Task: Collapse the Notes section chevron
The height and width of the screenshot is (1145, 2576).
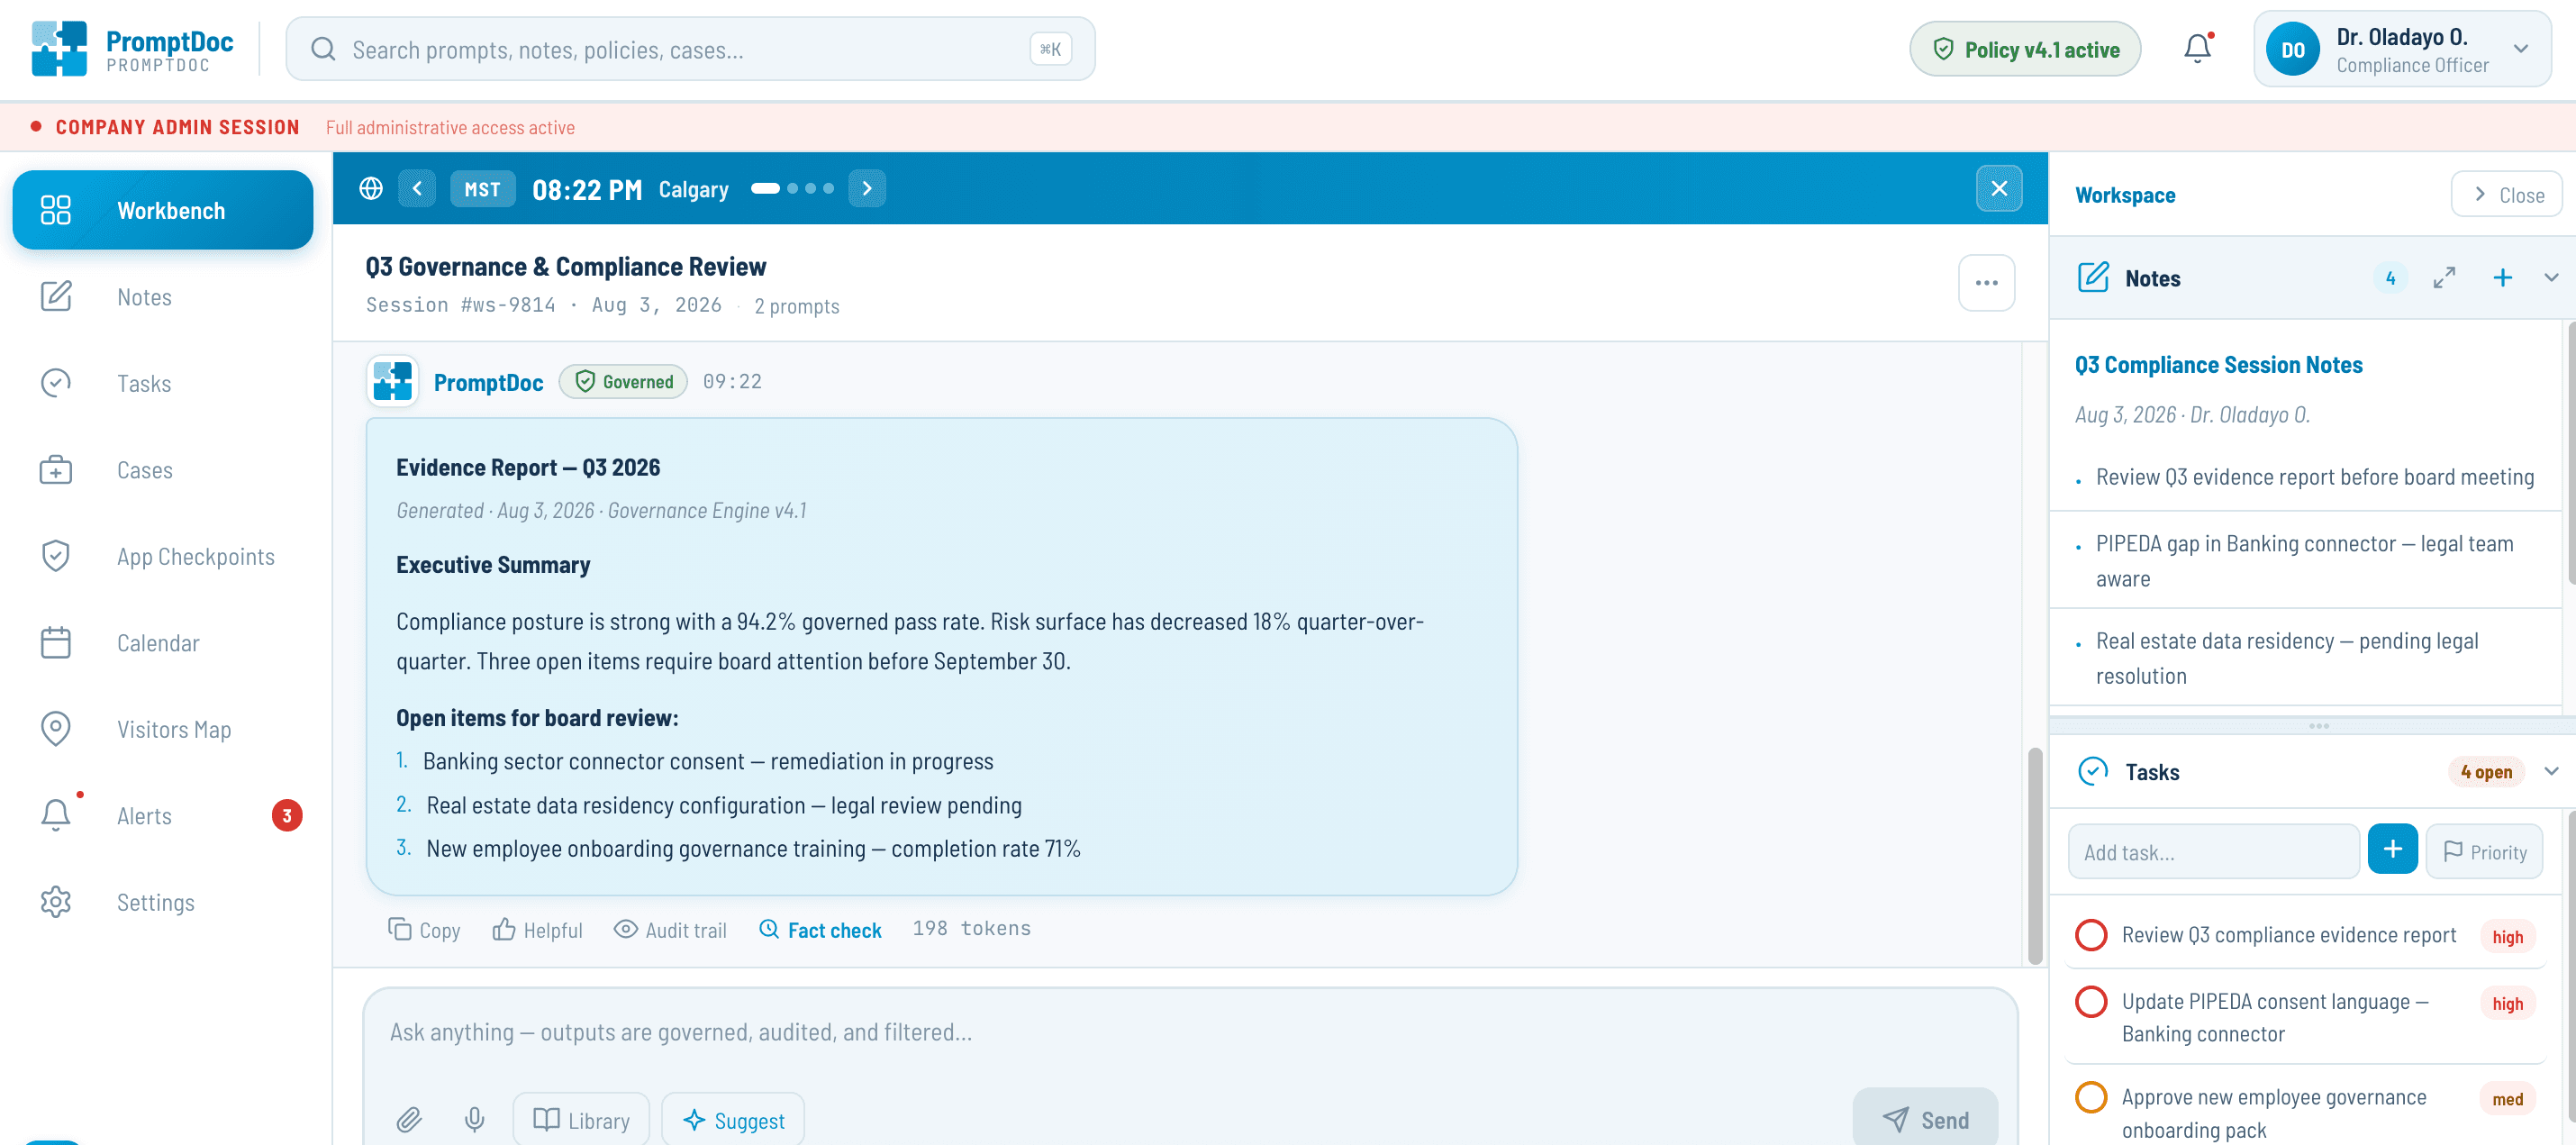Action: (x=2551, y=278)
